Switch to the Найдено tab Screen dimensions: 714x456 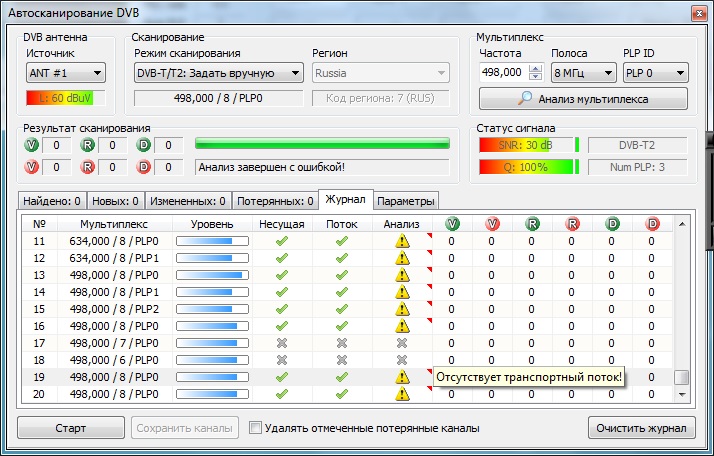click(52, 200)
